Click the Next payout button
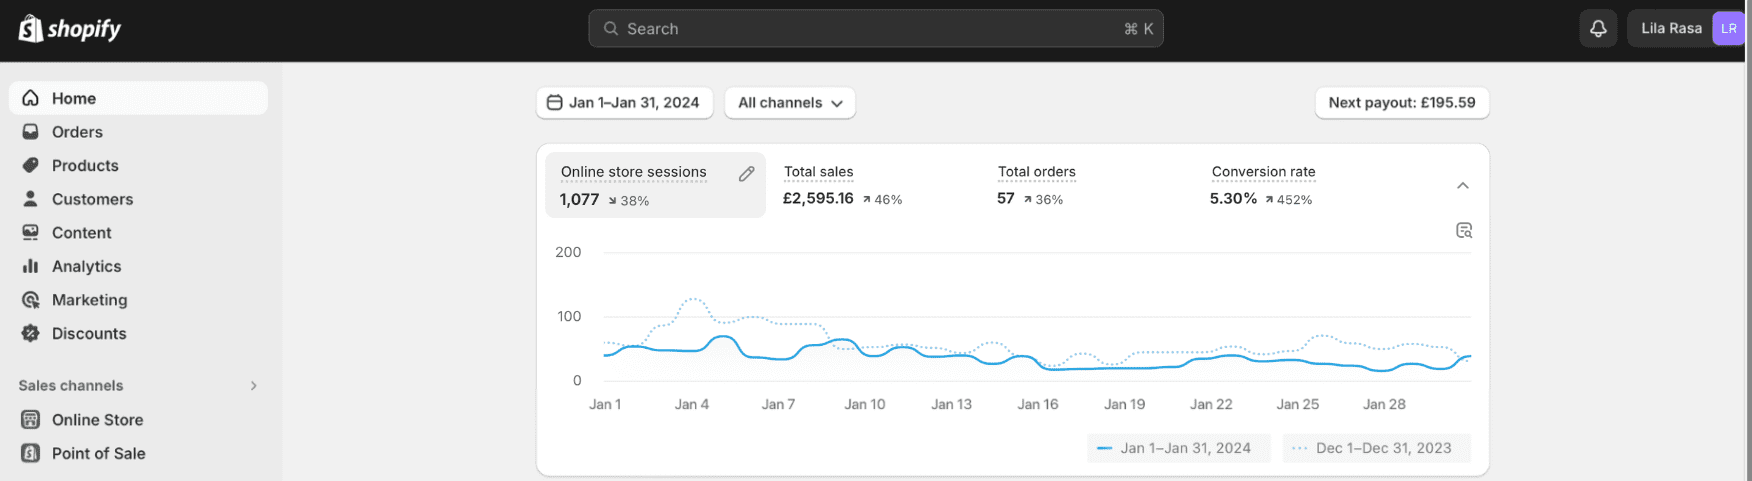The width and height of the screenshot is (1752, 481). click(x=1401, y=103)
